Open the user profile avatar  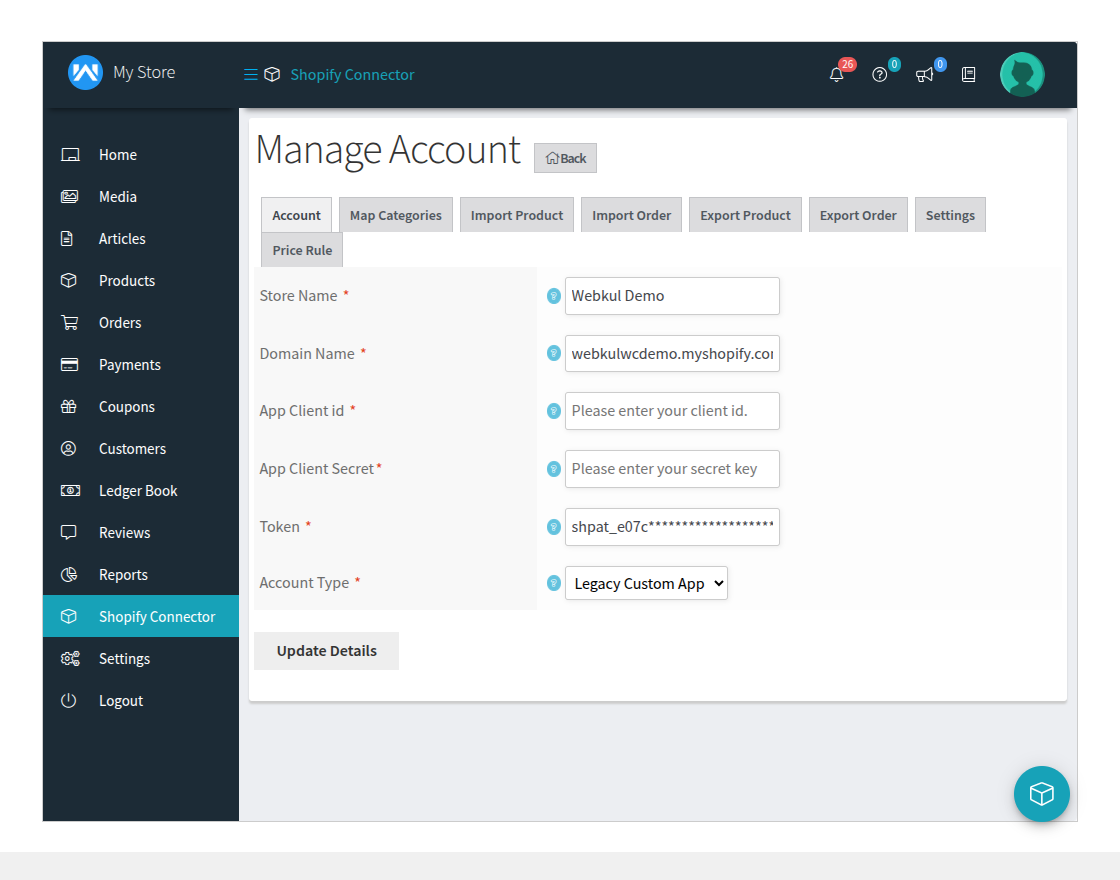[x=1021, y=74]
